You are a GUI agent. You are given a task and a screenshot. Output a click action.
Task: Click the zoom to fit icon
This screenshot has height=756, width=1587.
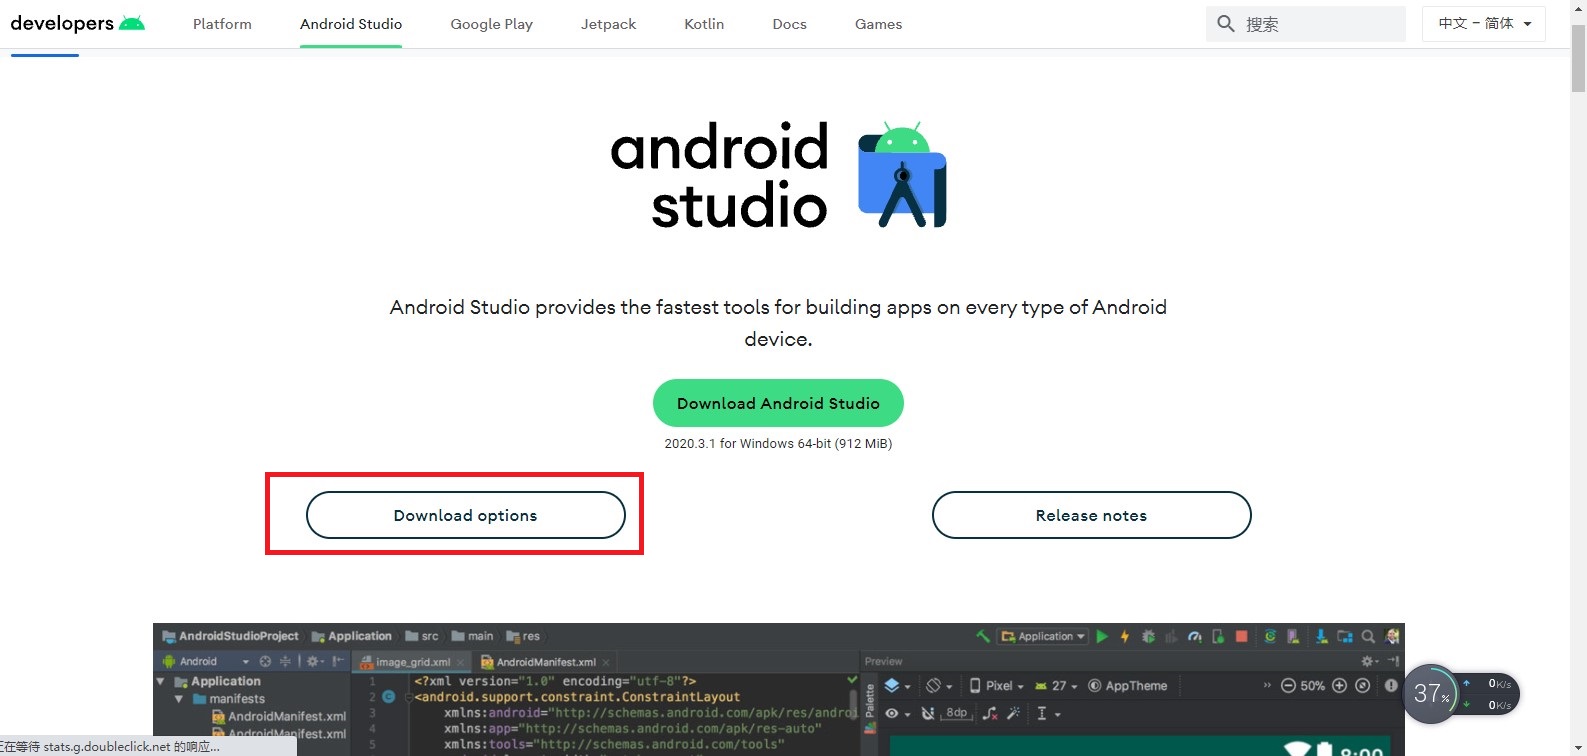(1362, 686)
